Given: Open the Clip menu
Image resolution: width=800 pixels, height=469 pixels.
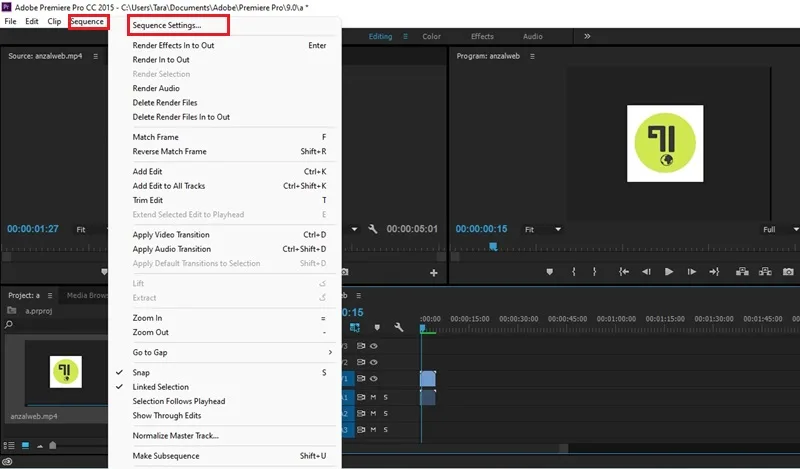Looking at the screenshot, I should pos(54,21).
